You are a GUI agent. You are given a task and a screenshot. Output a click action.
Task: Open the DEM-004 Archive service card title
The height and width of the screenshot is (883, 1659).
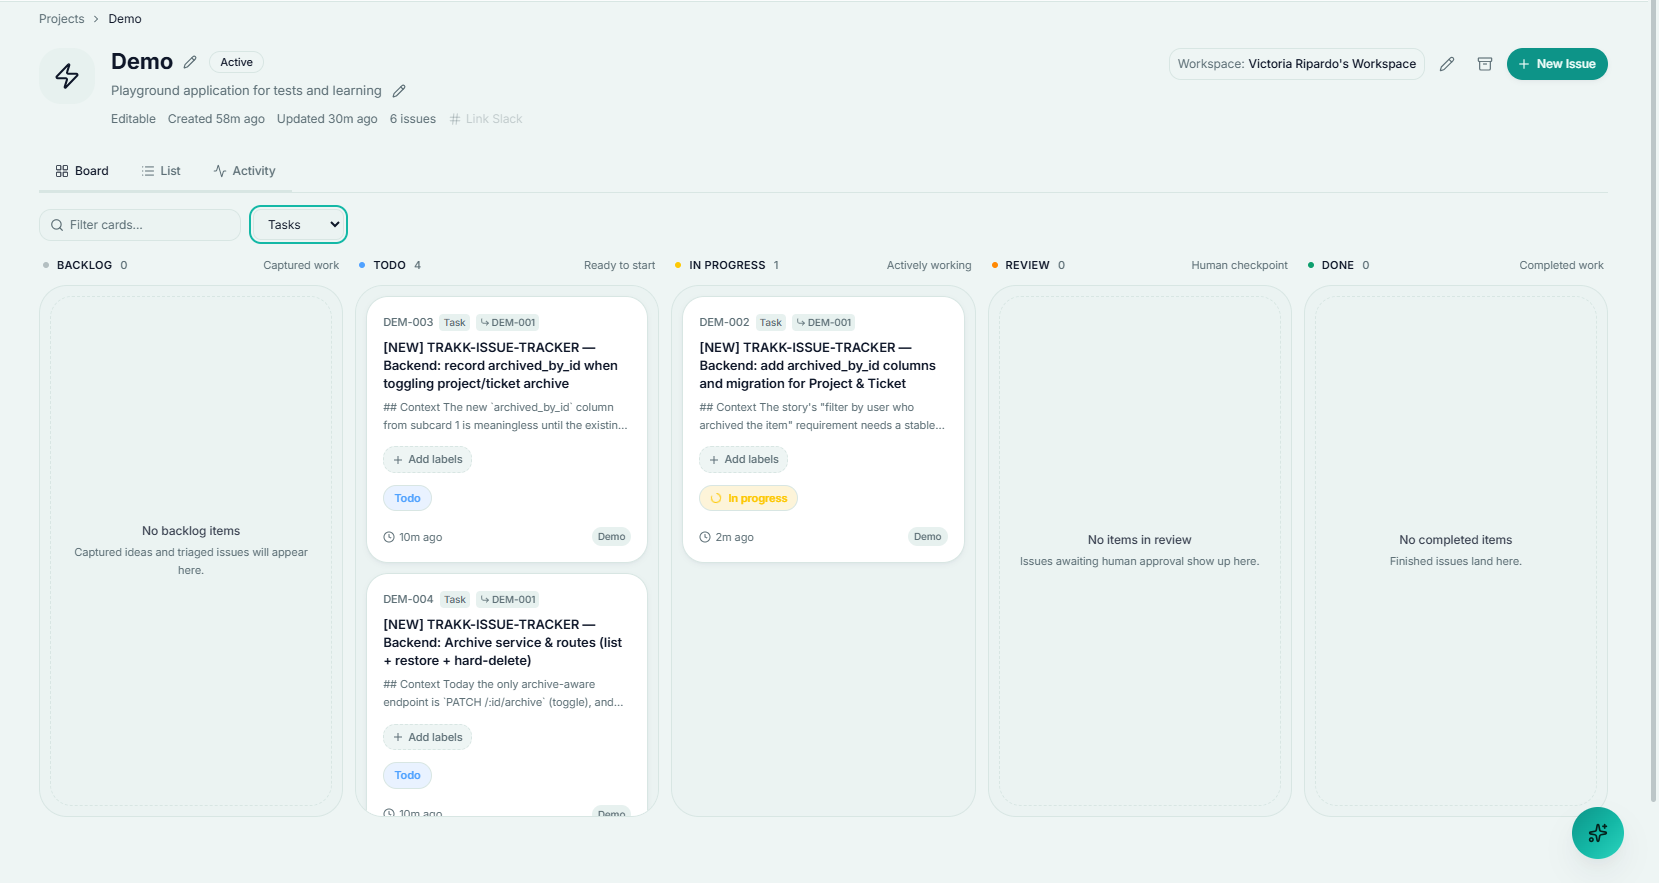point(502,642)
